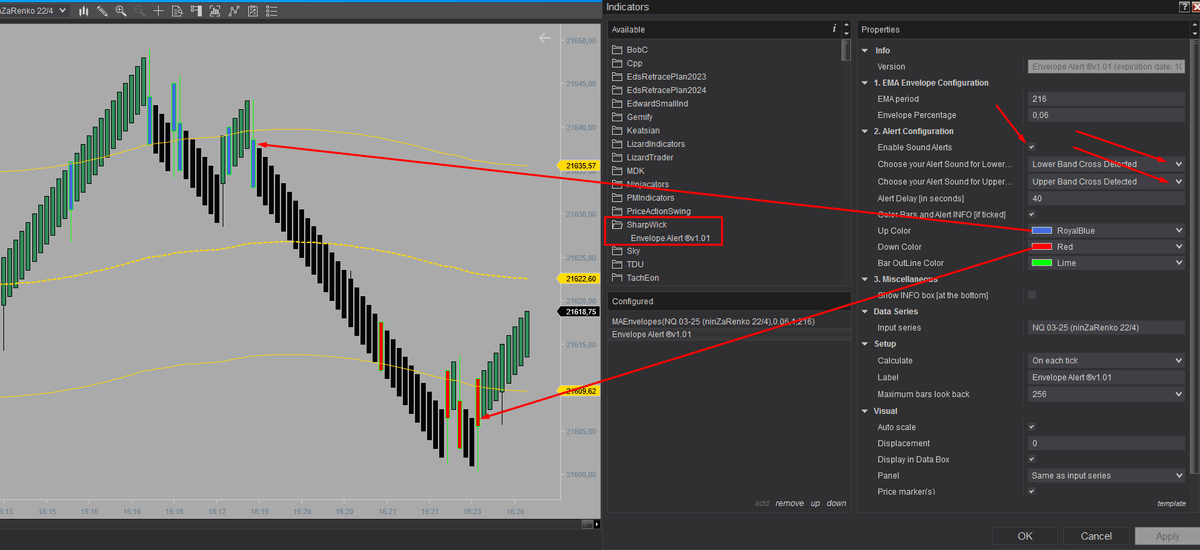Click the 'up' link under Configured

point(815,503)
